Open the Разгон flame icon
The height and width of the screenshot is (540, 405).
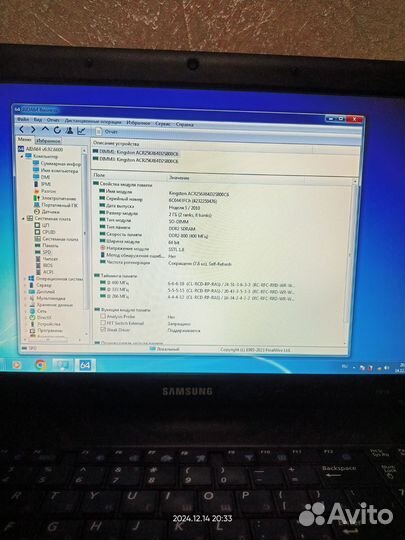pos(37,191)
